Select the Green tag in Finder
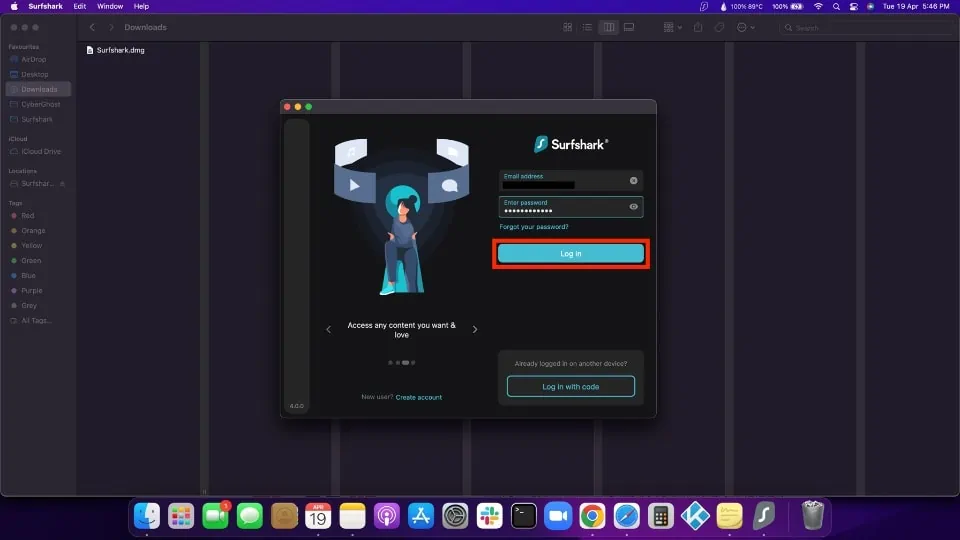 coord(38,260)
